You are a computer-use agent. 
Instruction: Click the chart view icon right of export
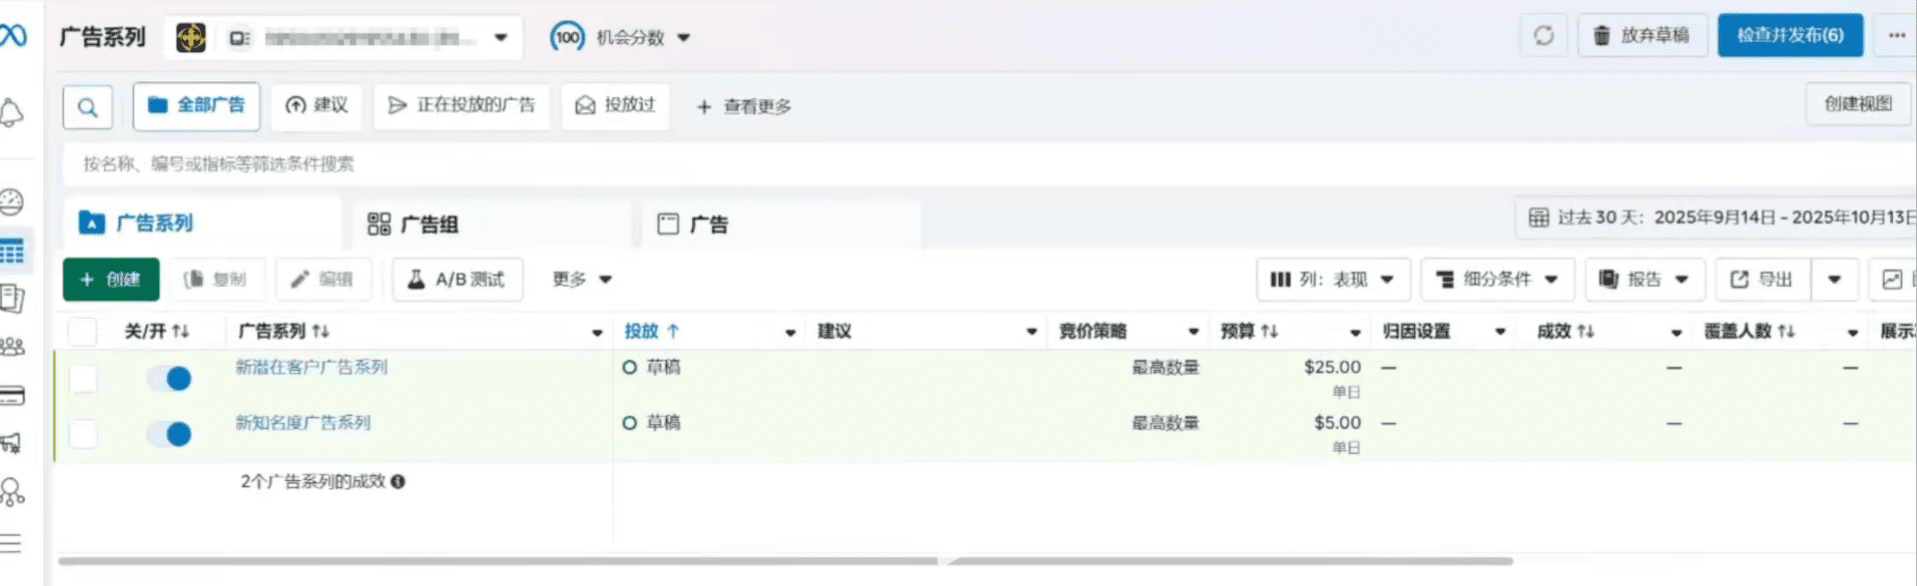pyautogui.click(x=1892, y=280)
